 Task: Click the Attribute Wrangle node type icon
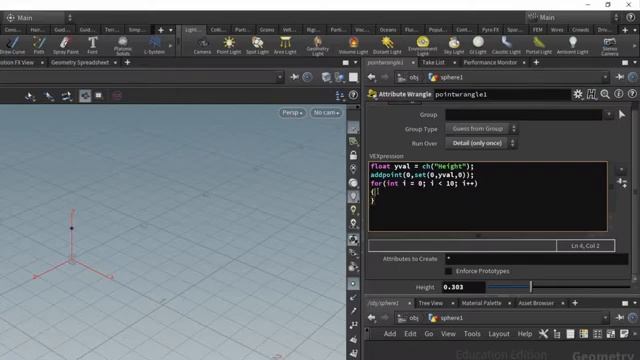pyautogui.click(x=372, y=94)
